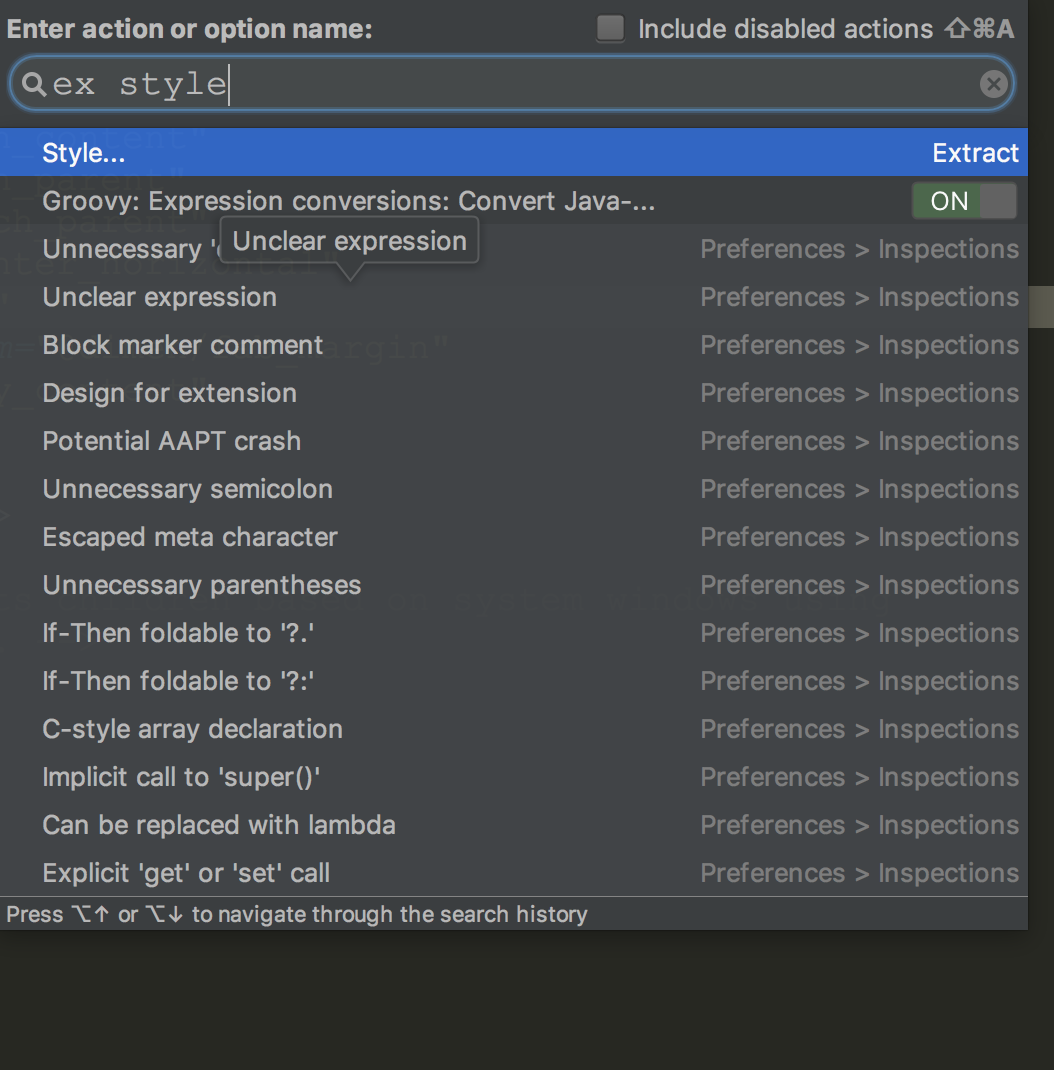Clear the search field with the X icon
Viewport: 1054px width, 1070px height.
tap(993, 85)
